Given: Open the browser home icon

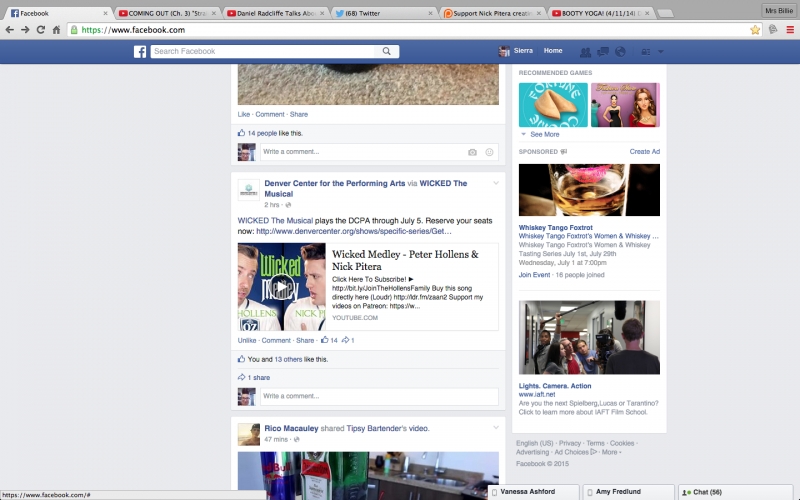Looking at the screenshot, I should (56, 30).
